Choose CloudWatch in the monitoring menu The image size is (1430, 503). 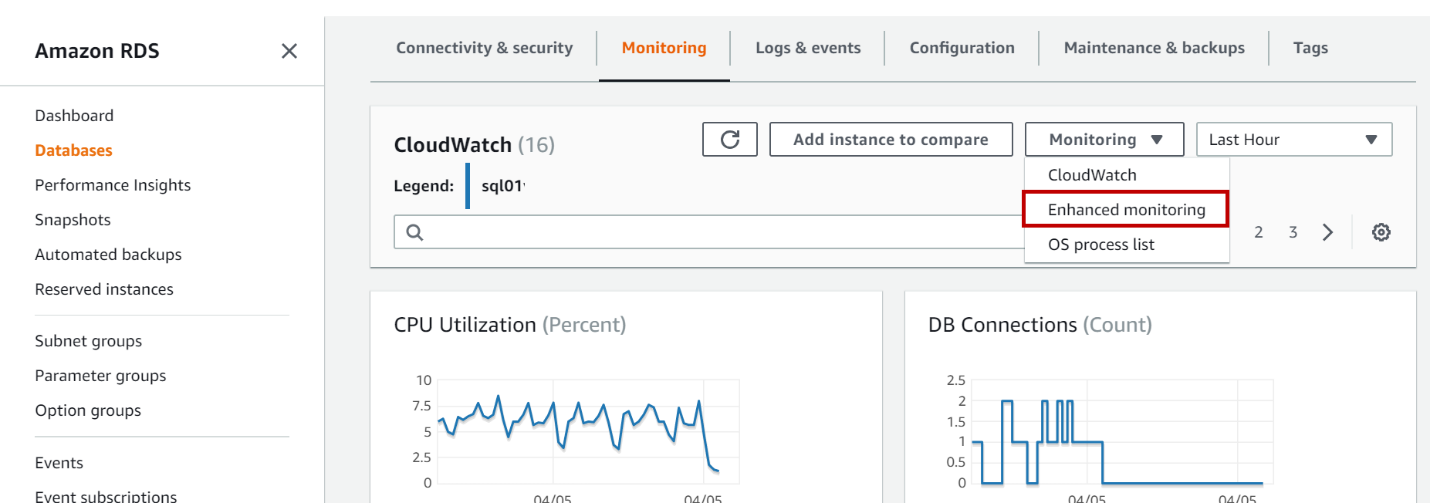click(1092, 175)
